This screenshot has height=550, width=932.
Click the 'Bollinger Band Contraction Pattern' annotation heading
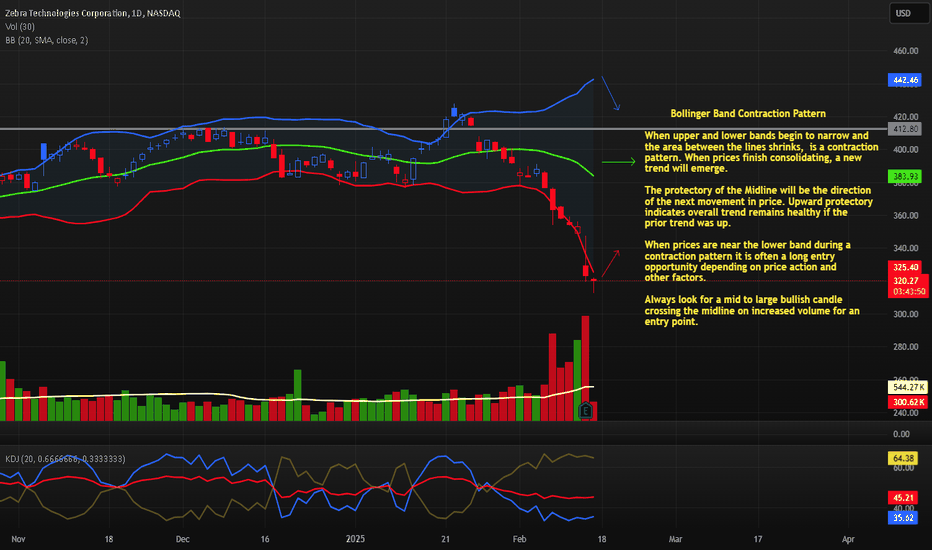point(748,113)
